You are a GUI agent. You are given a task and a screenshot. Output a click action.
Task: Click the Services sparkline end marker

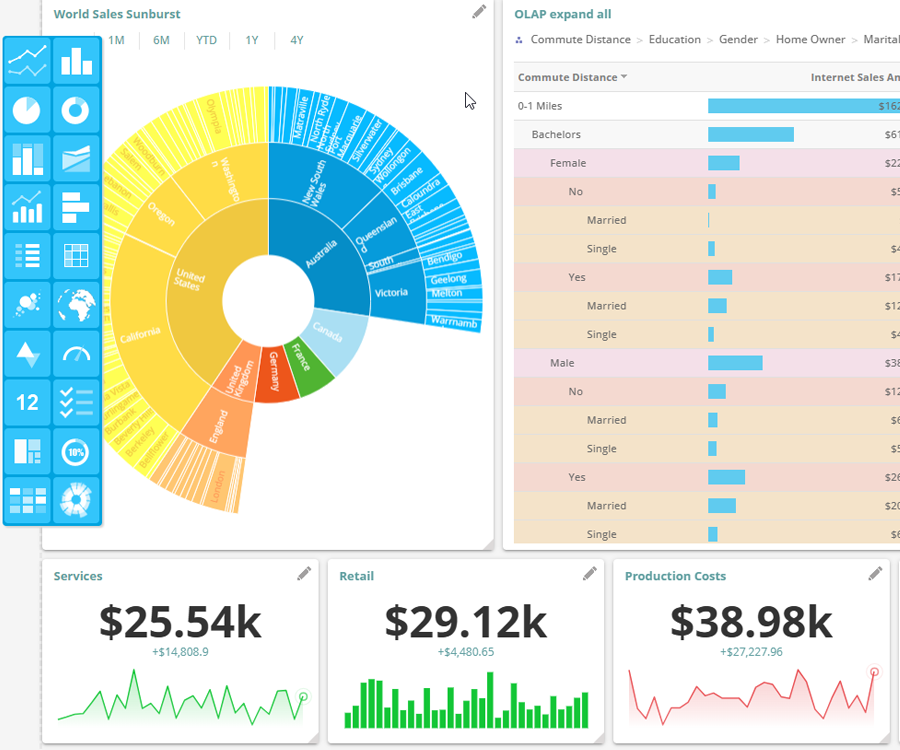pyautogui.click(x=303, y=696)
